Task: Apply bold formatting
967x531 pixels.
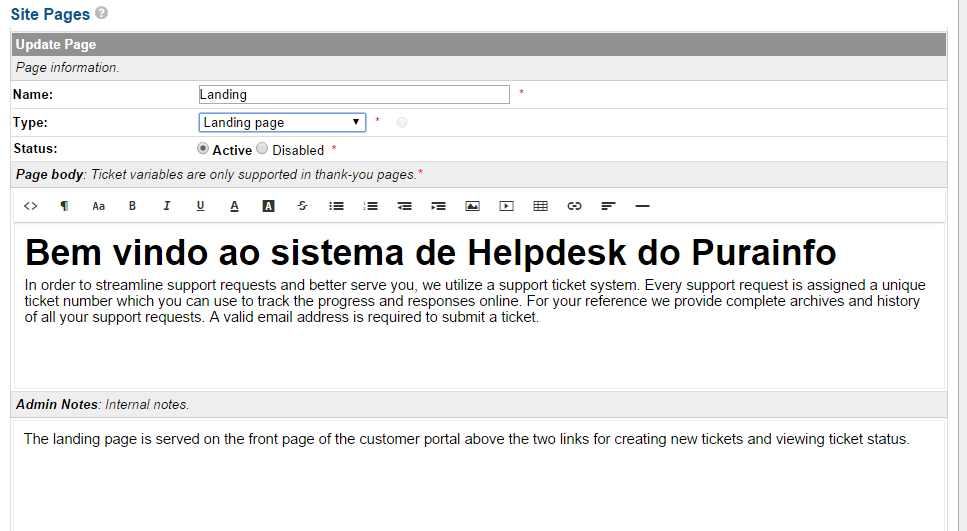Action: 132,206
